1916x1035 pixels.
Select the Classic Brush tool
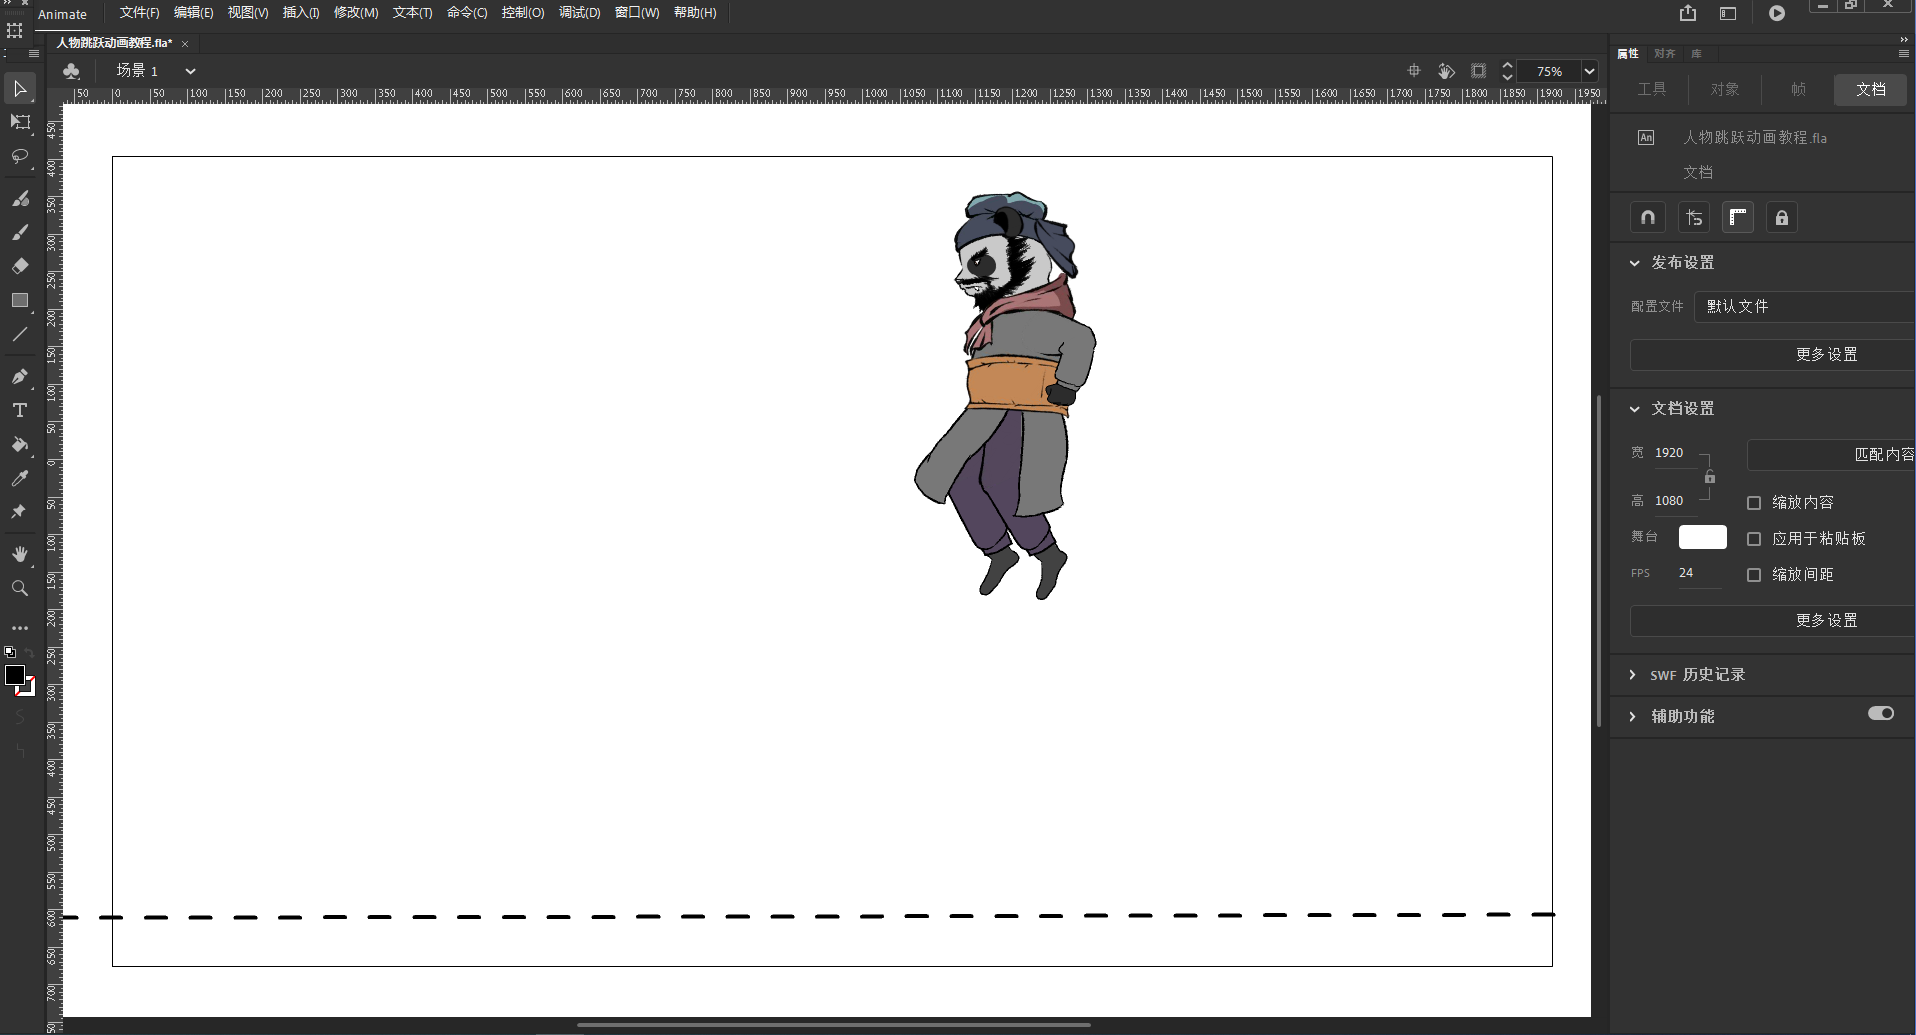[x=19, y=233]
